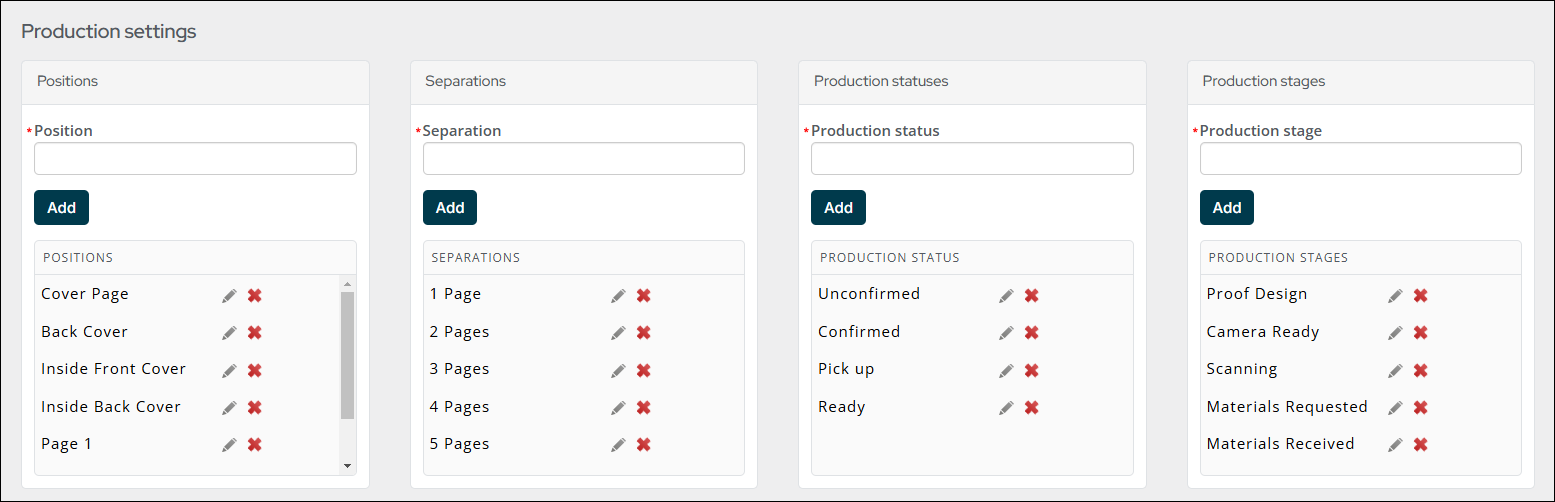Screen dimensions: 1555x502
Task: Click the Positions list scrollbar thumb
Action: tap(348, 355)
